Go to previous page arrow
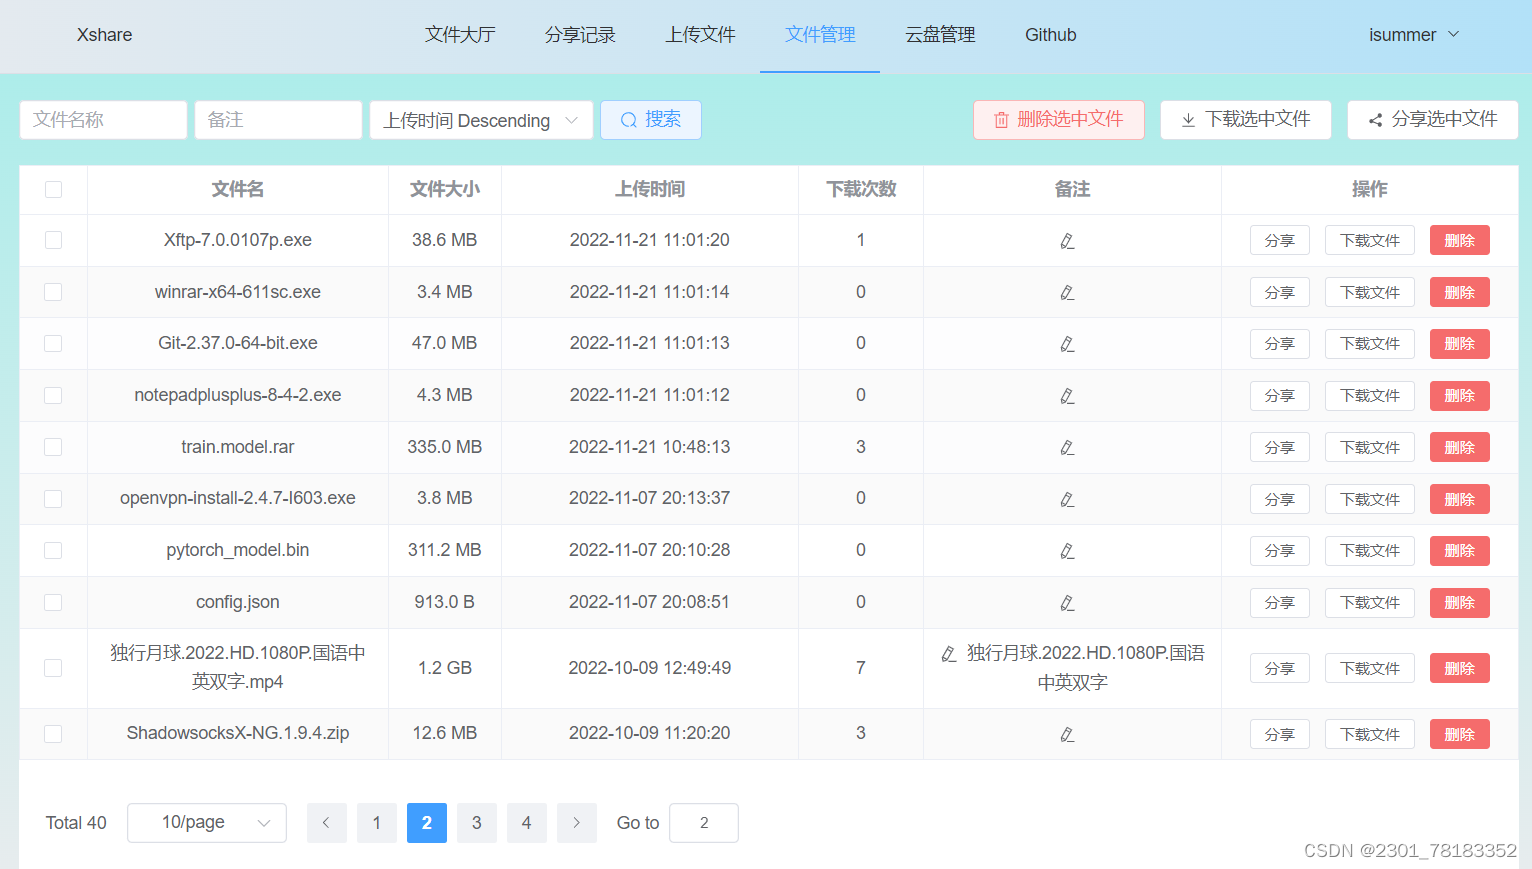Viewport: 1532px width, 869px height. pos(326,823)
